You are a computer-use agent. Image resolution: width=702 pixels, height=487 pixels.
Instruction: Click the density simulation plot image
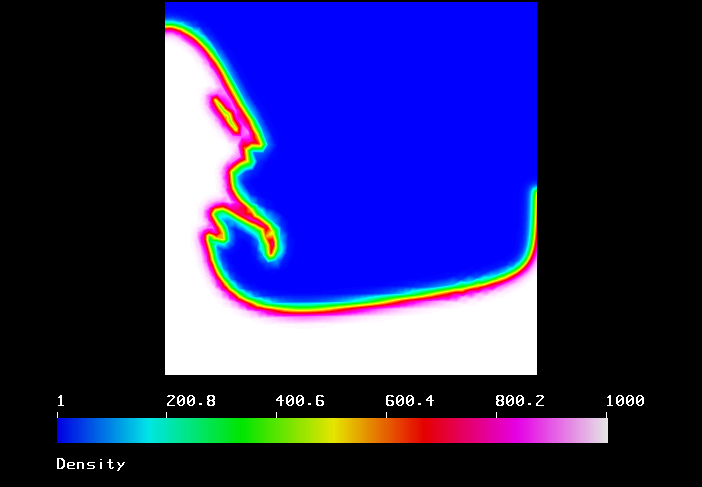click(x=351, y=188)
